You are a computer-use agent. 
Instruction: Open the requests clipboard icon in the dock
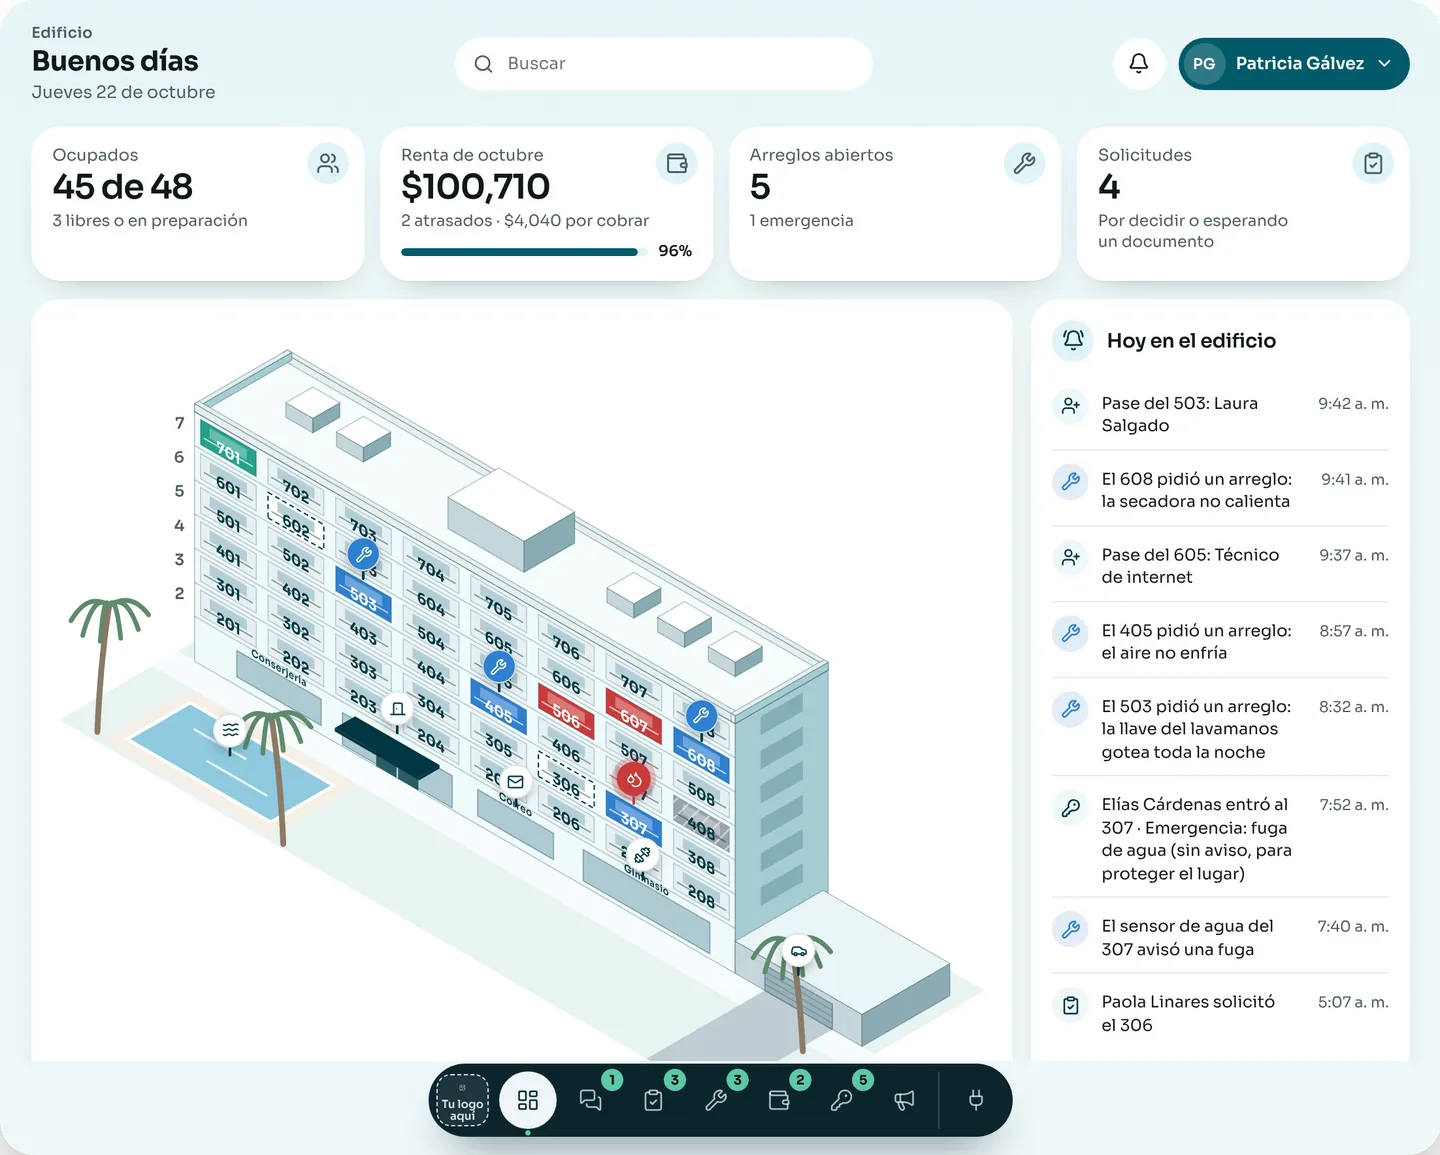click(x=654, y=1100)
